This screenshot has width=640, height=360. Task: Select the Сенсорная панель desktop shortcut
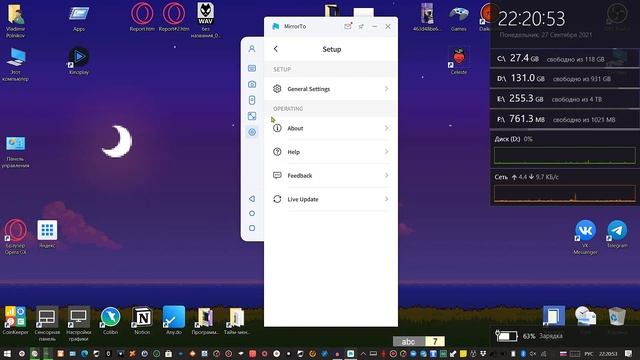(x=47, y=324)
